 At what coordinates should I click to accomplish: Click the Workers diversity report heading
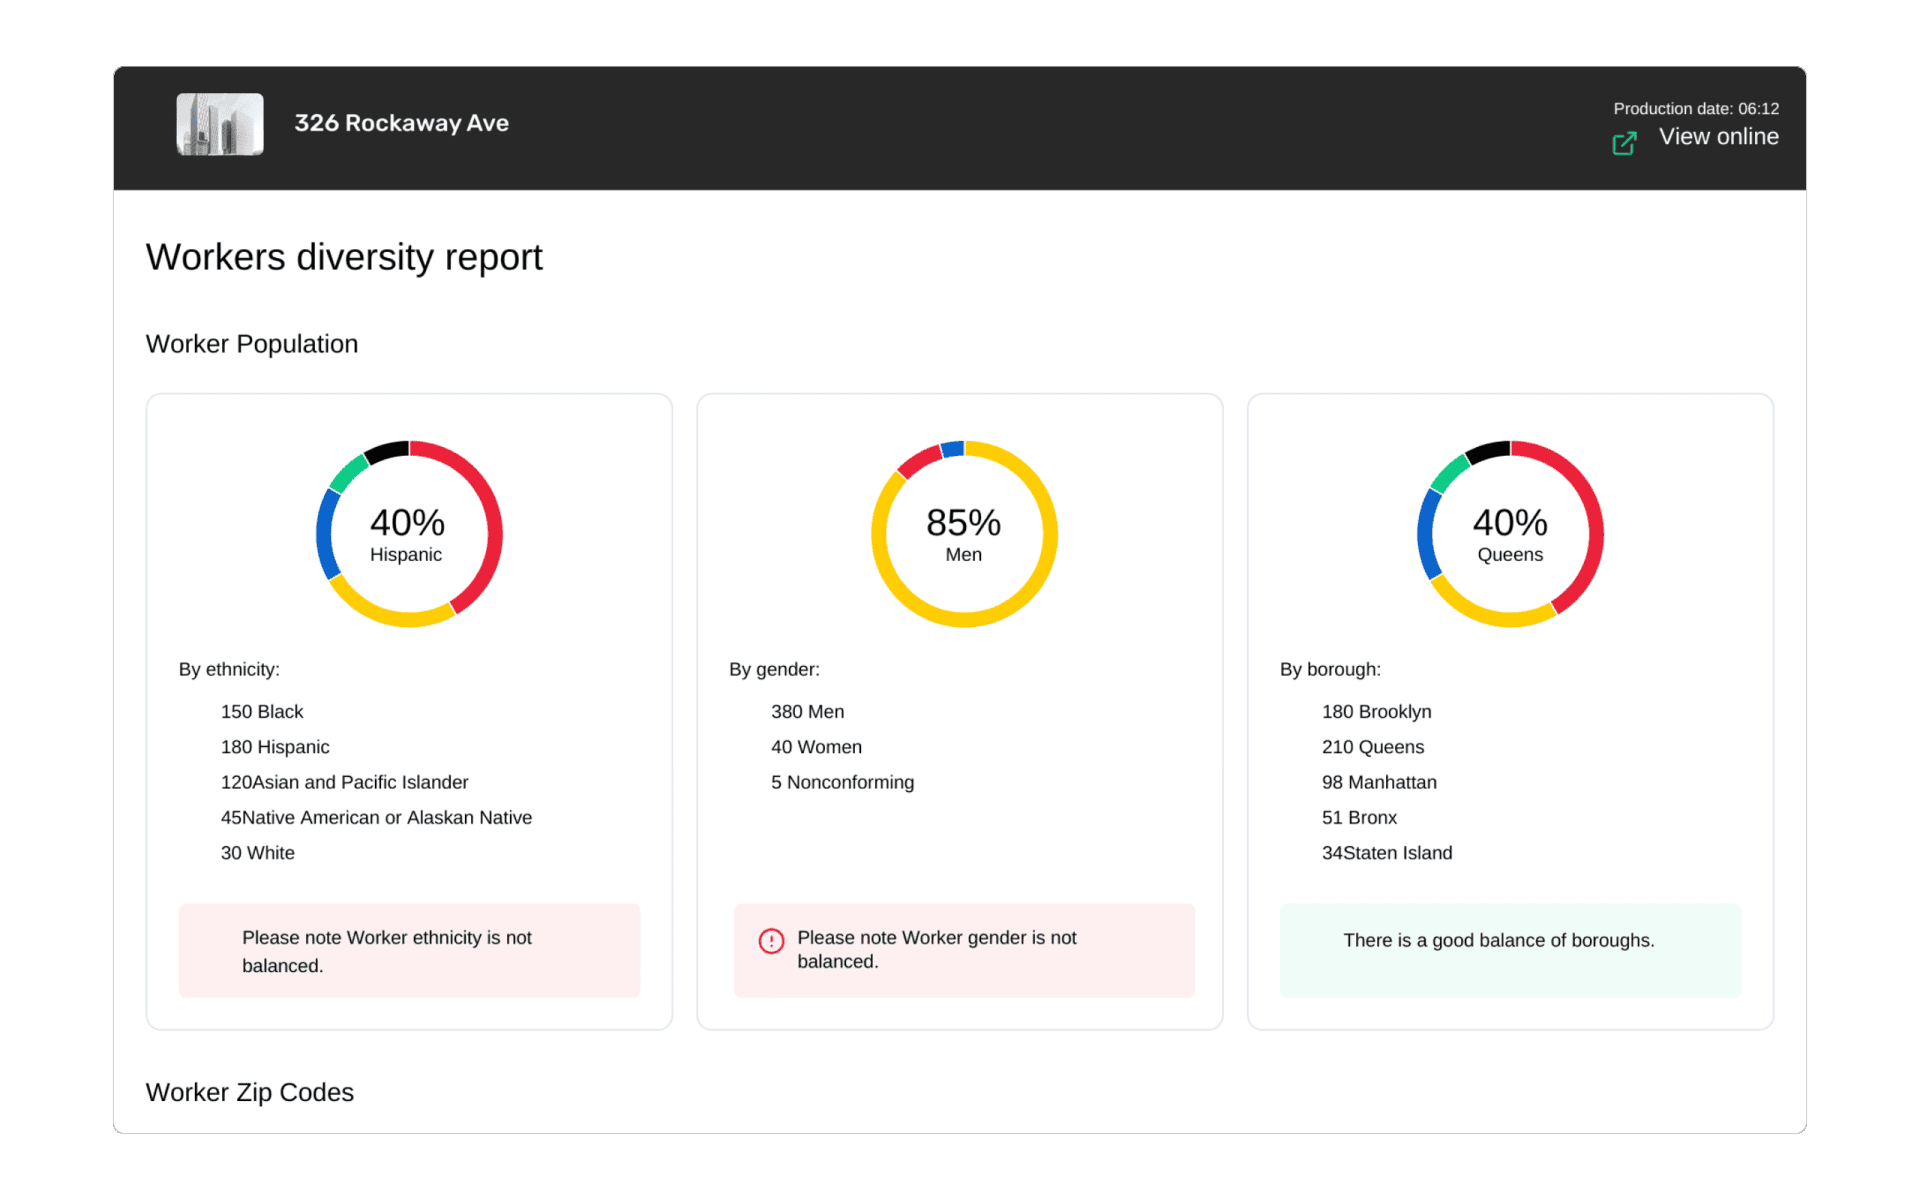click(344, 257)
